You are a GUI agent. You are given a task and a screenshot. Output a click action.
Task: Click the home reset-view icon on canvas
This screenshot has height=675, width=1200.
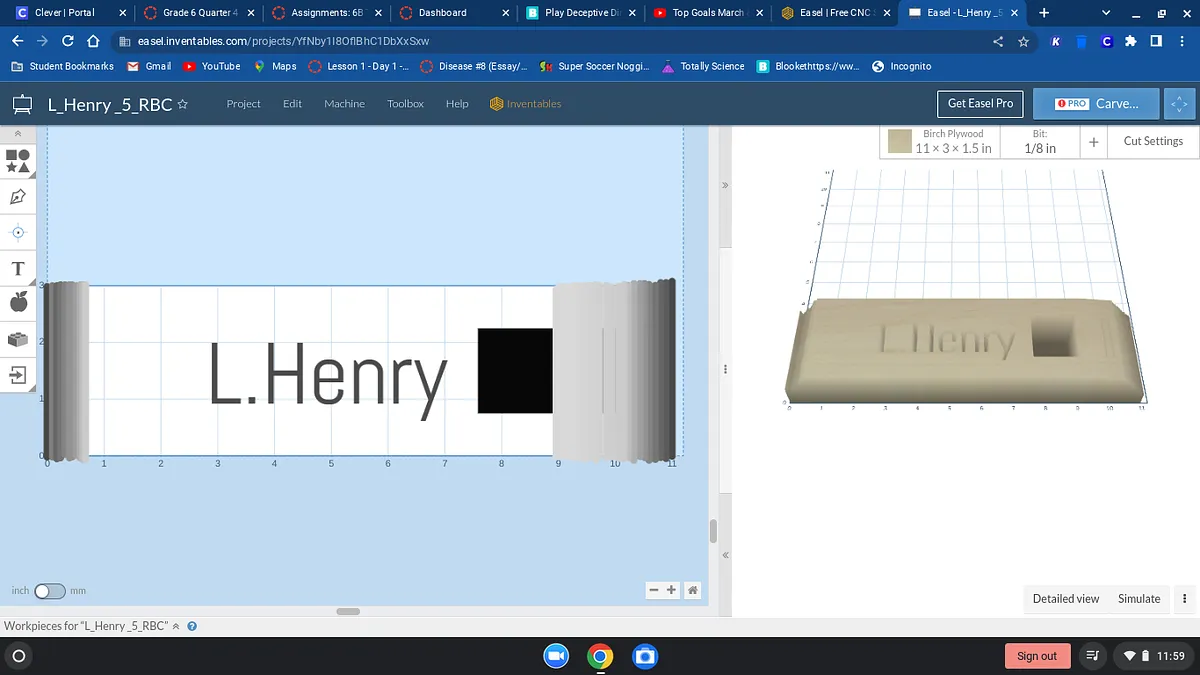pyautogui.click(x=692, y=590)
